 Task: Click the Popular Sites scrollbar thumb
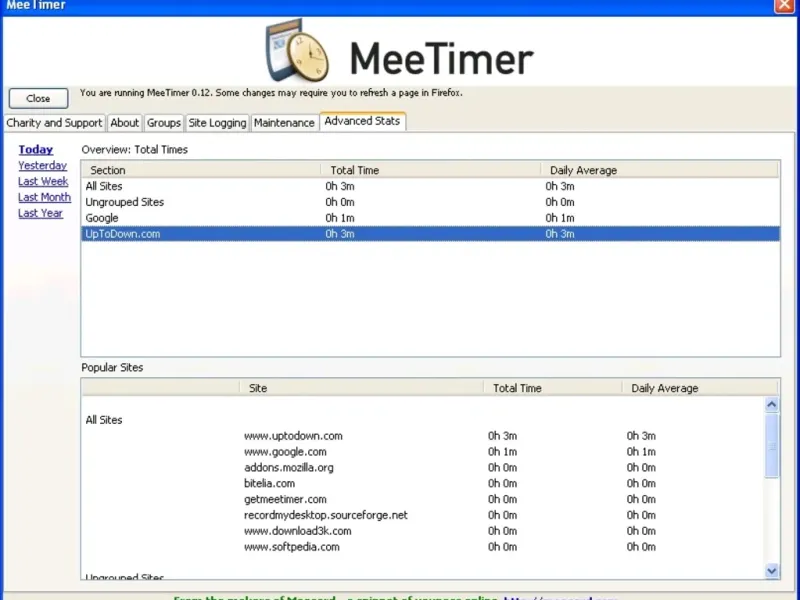pos(771,446)
